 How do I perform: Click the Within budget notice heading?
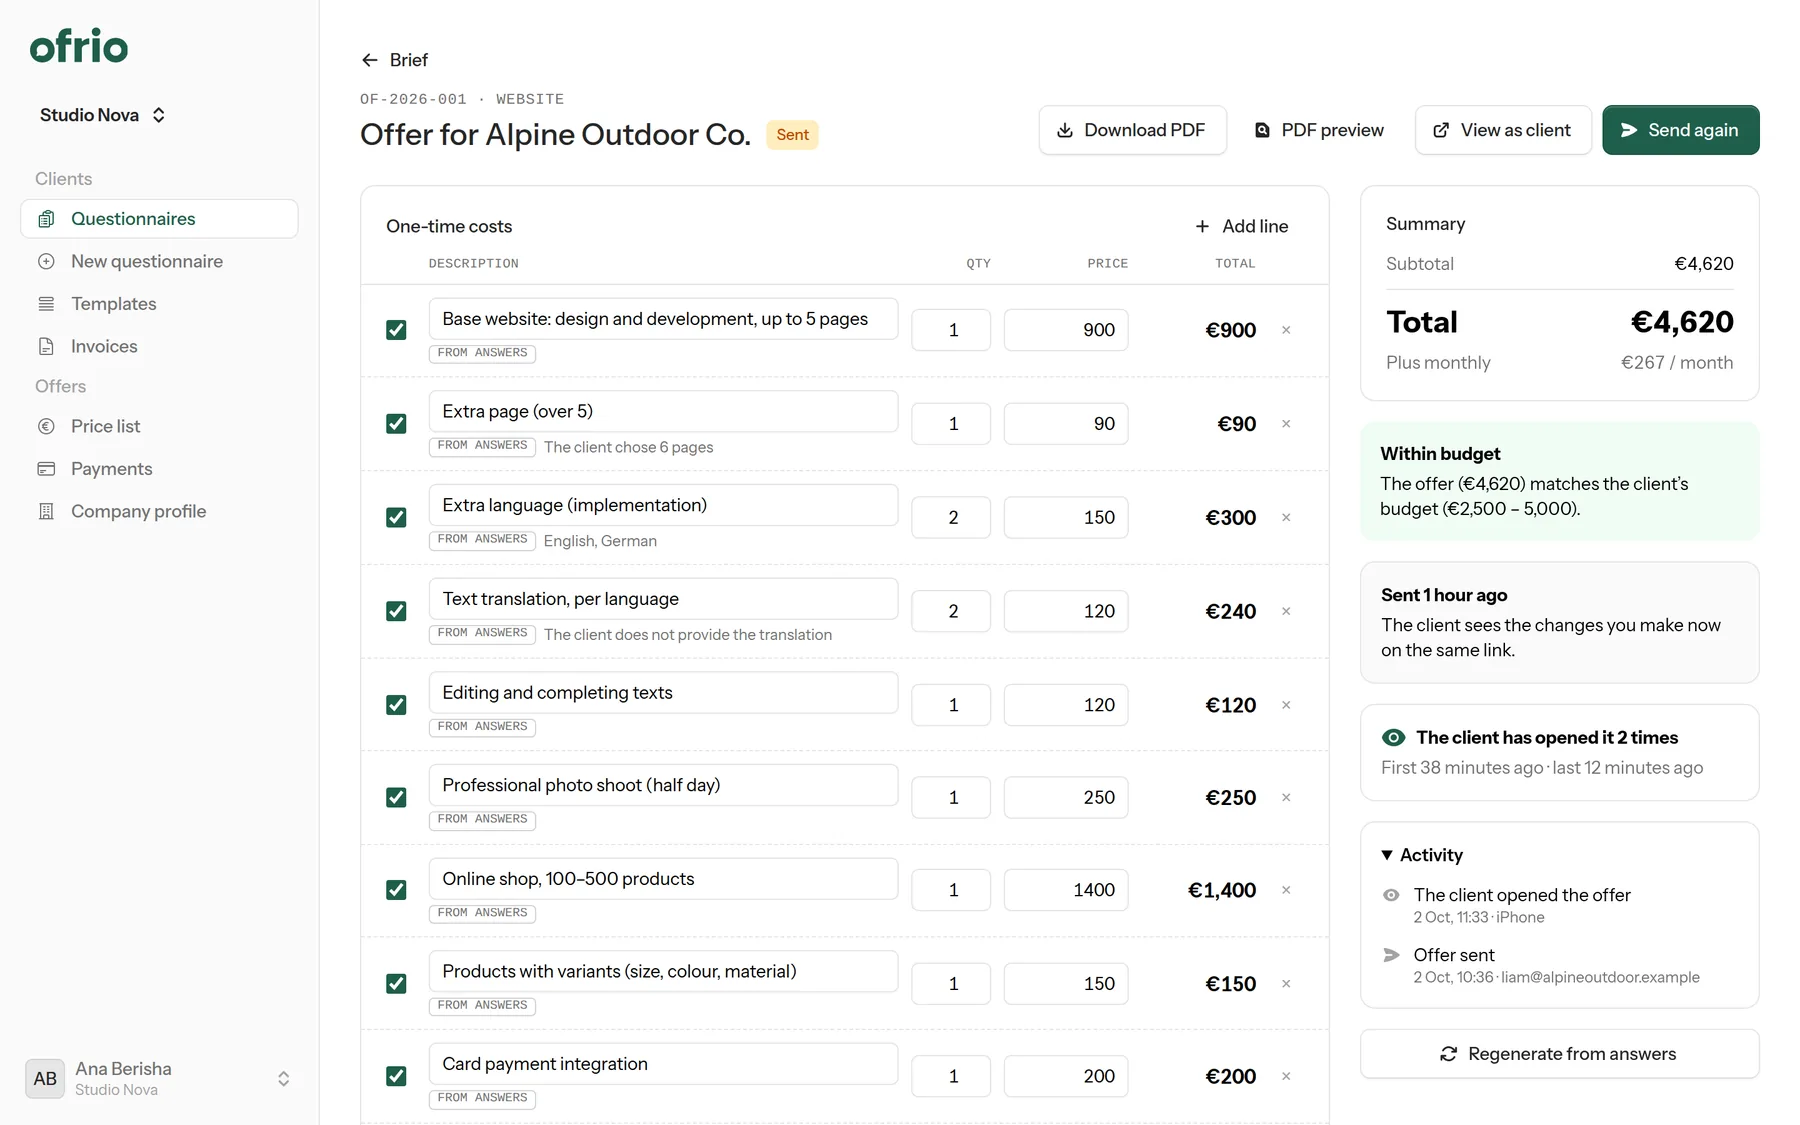[x=1440, y=454]
